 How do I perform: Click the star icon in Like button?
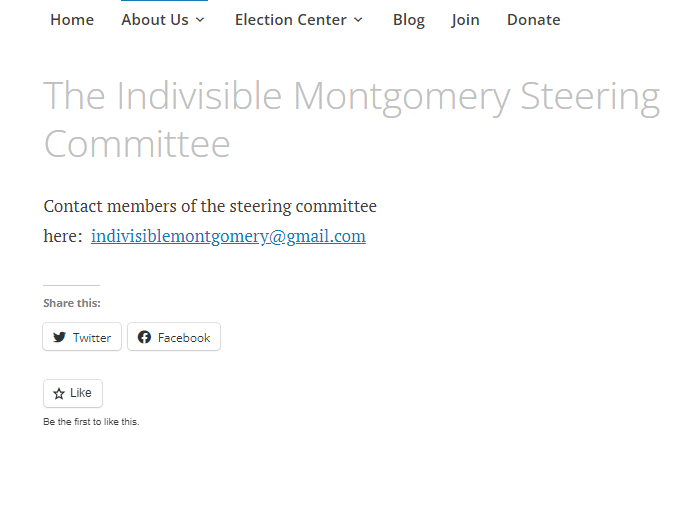click(x=59, y=394)
